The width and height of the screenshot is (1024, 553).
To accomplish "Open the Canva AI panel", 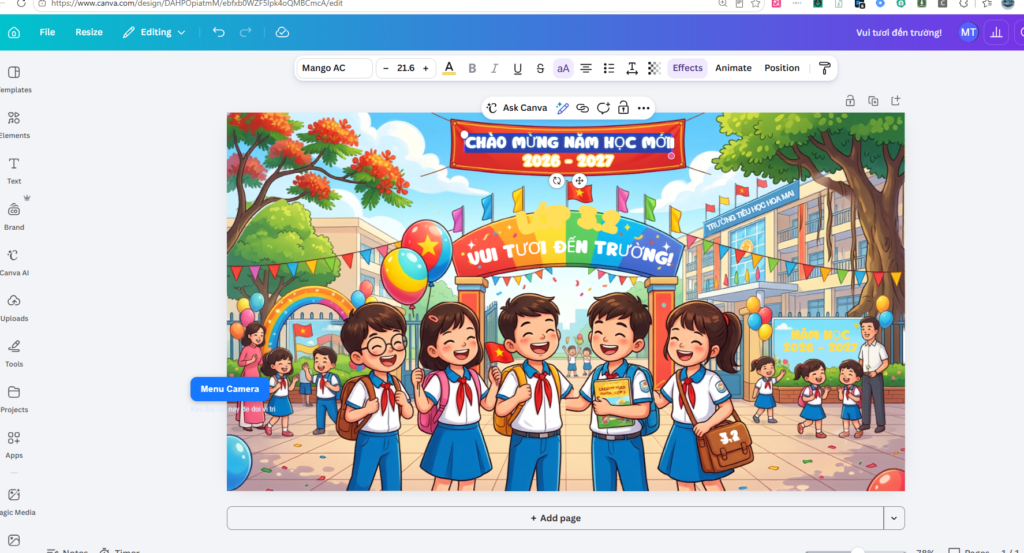I will 14,262.
